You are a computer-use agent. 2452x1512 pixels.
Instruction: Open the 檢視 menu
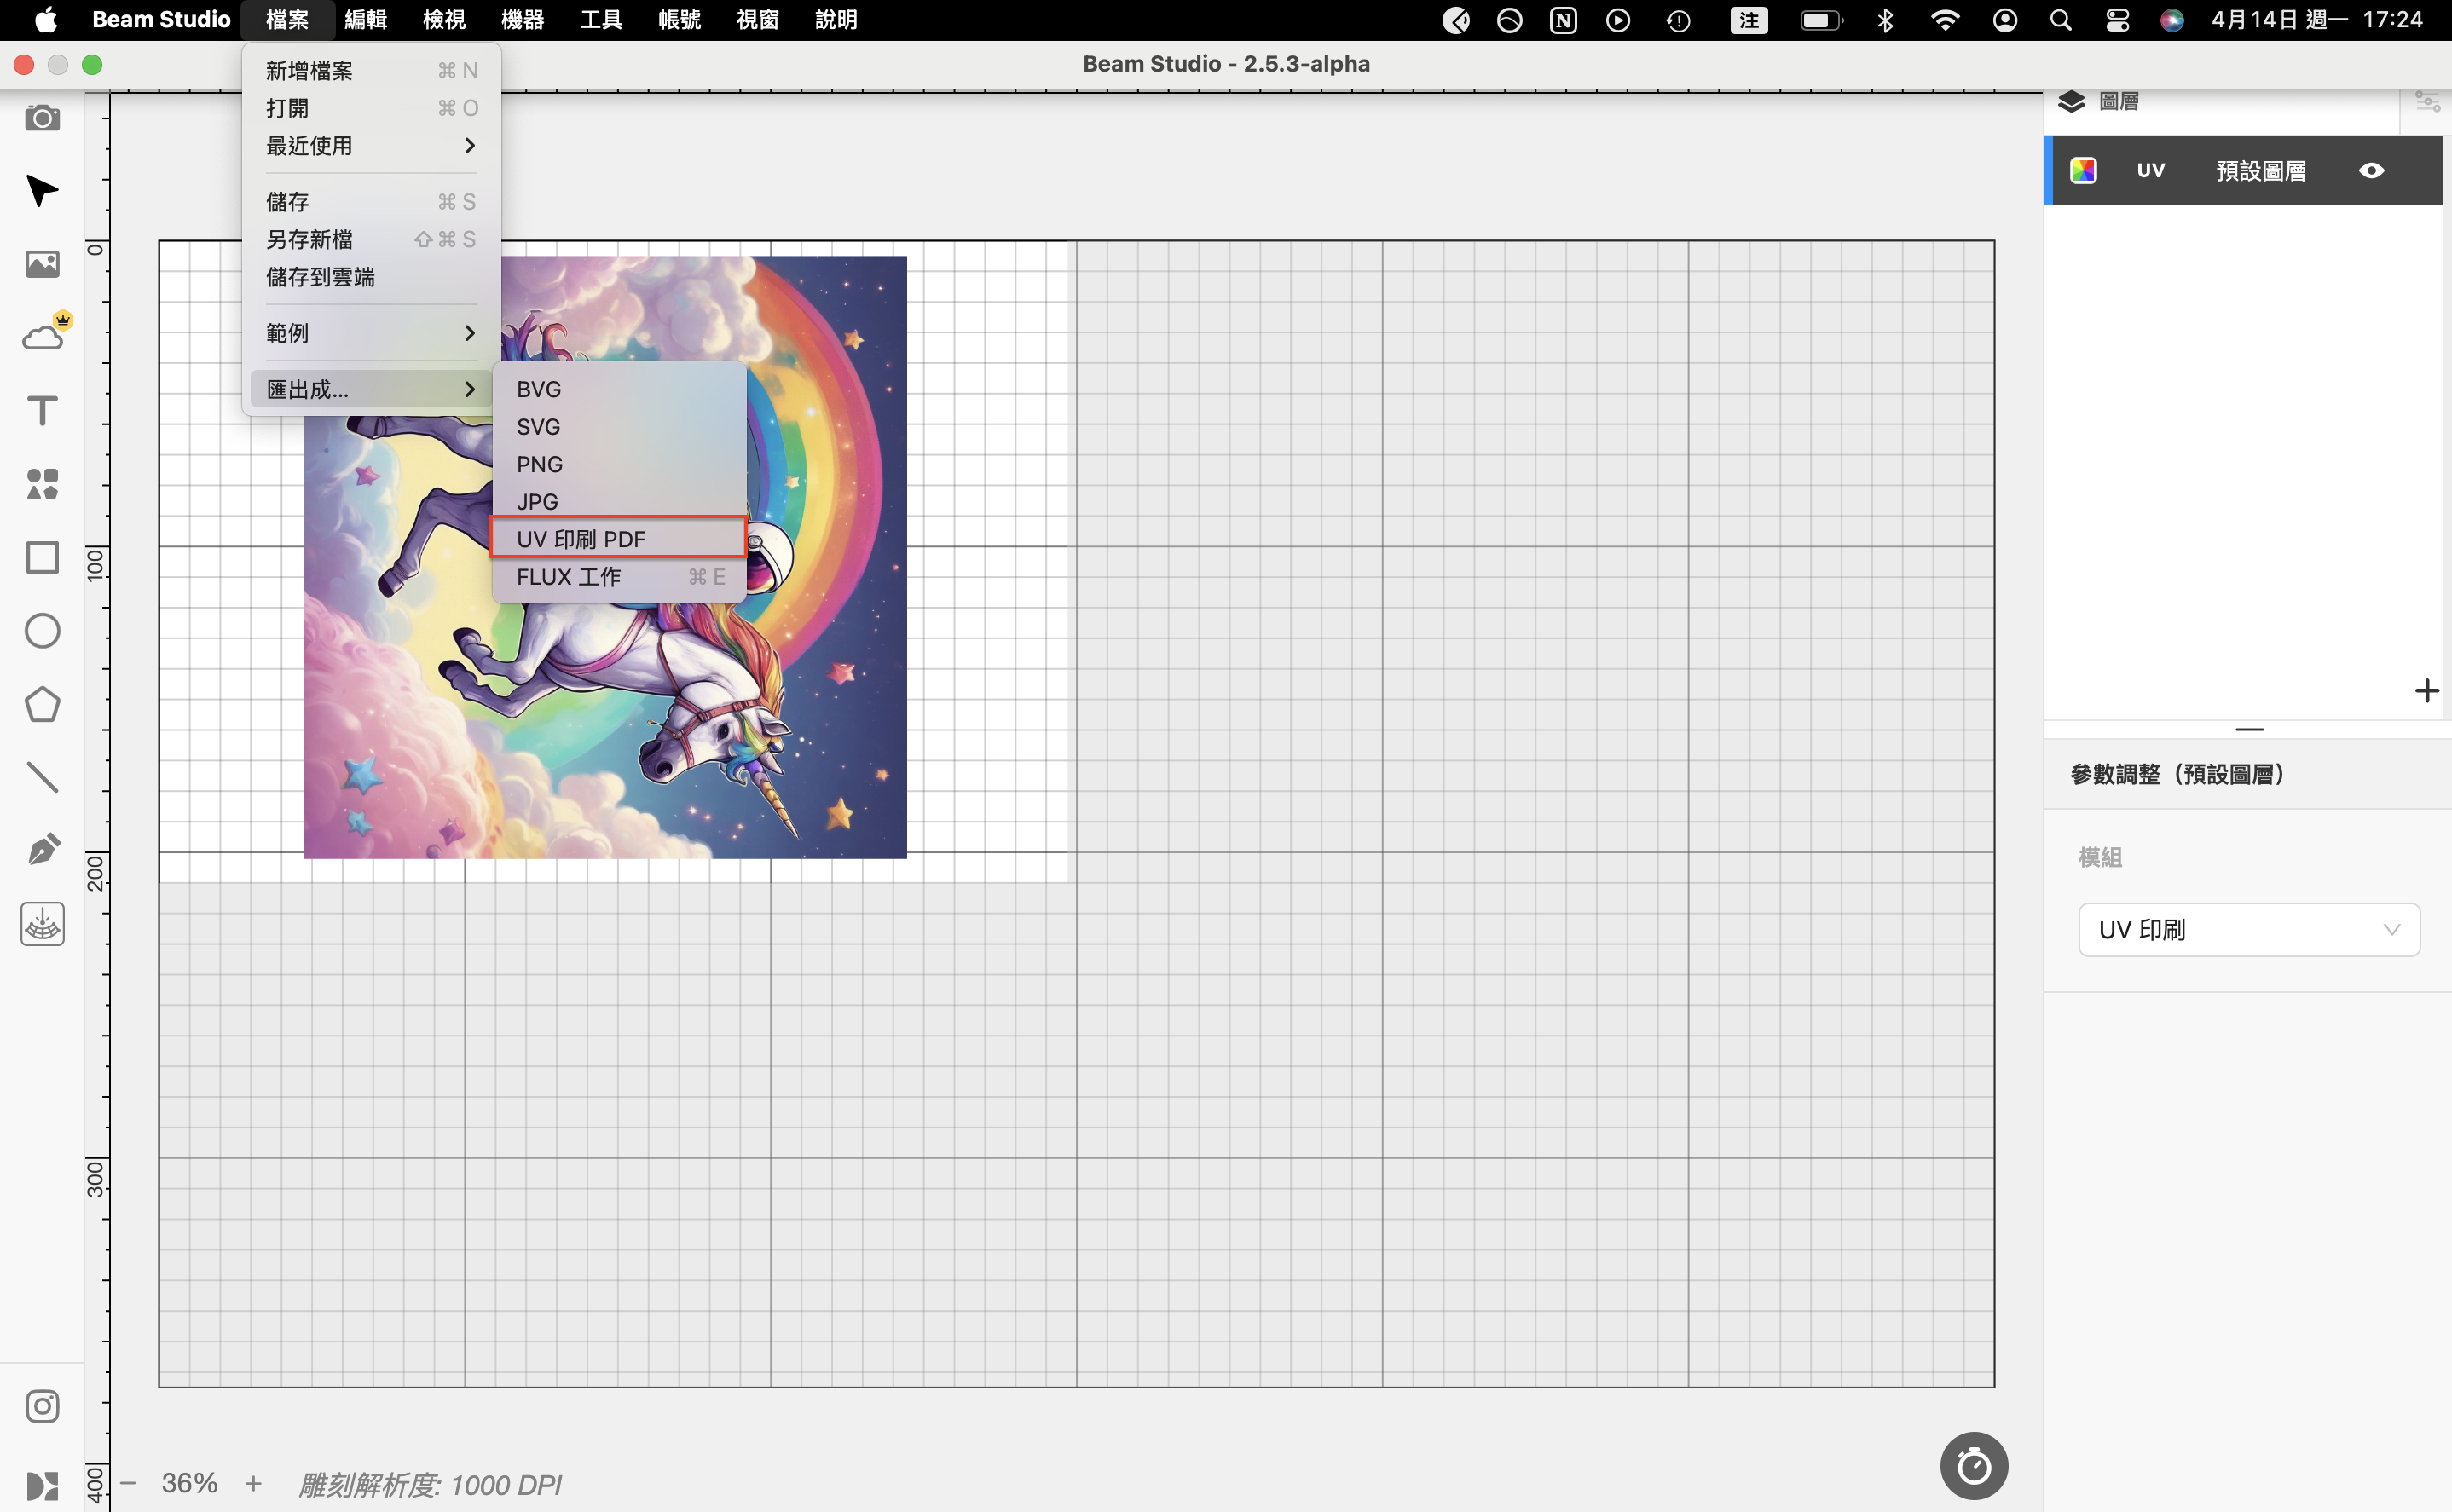click(x=444, y=20)
